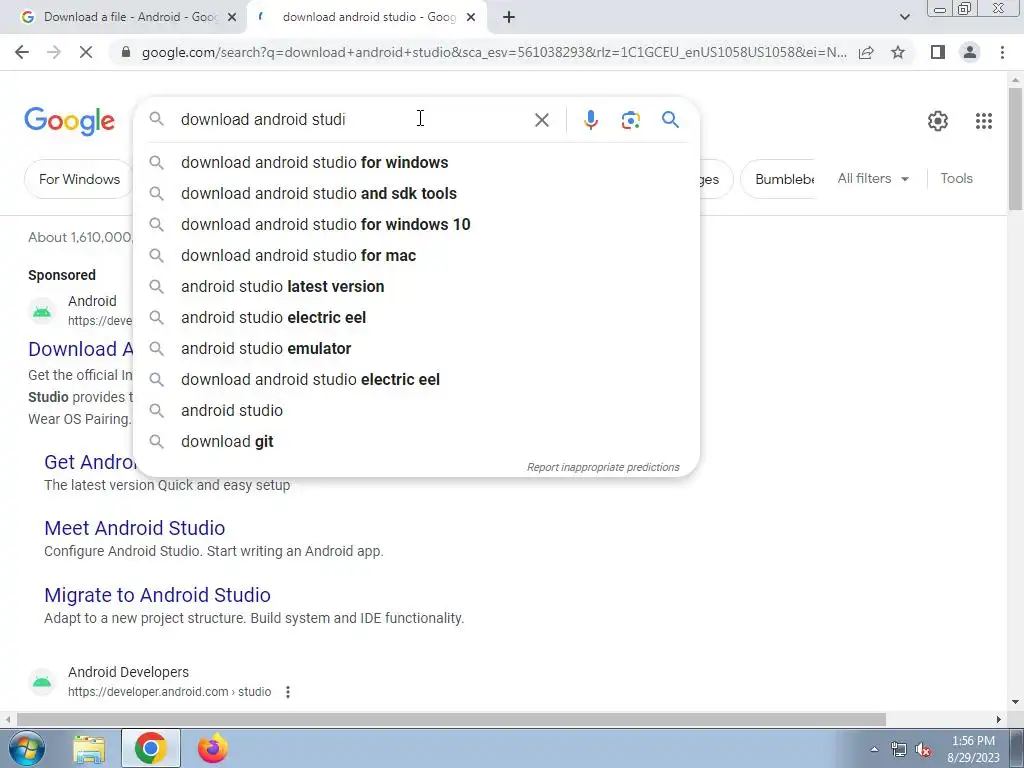Go back to the previous page

(22, 52)
